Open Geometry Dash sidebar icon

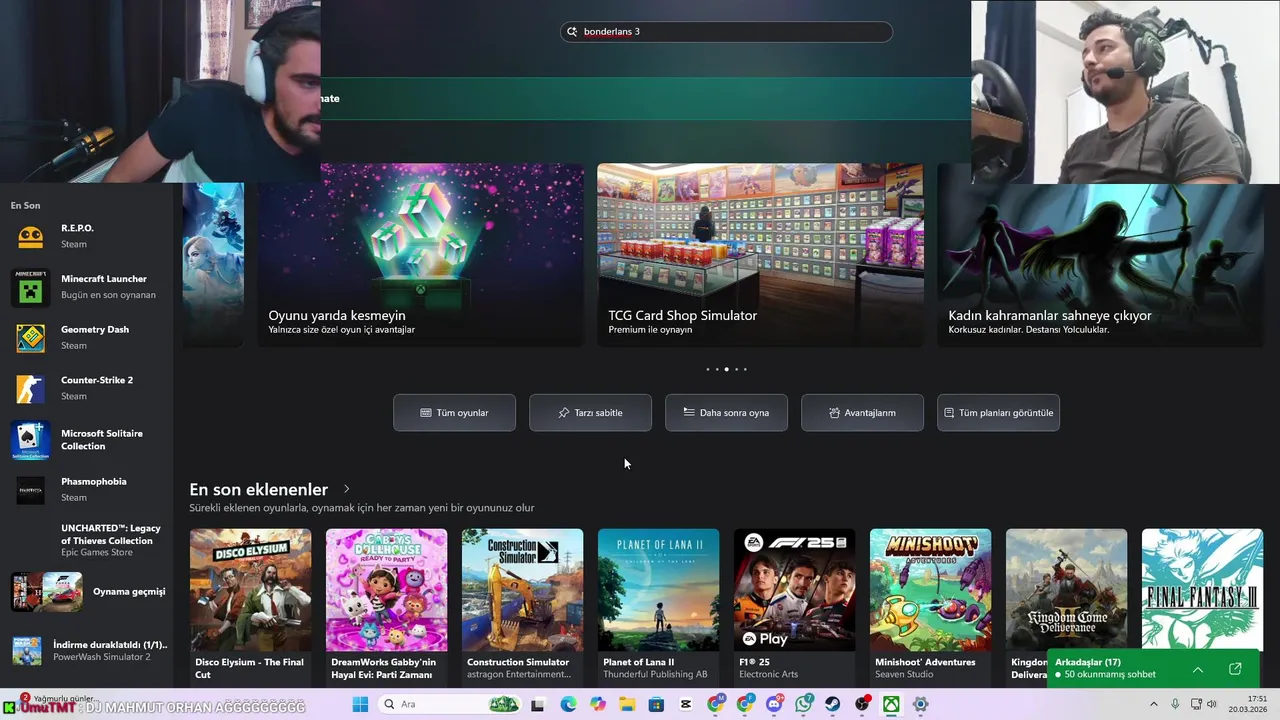click(31, 338)
